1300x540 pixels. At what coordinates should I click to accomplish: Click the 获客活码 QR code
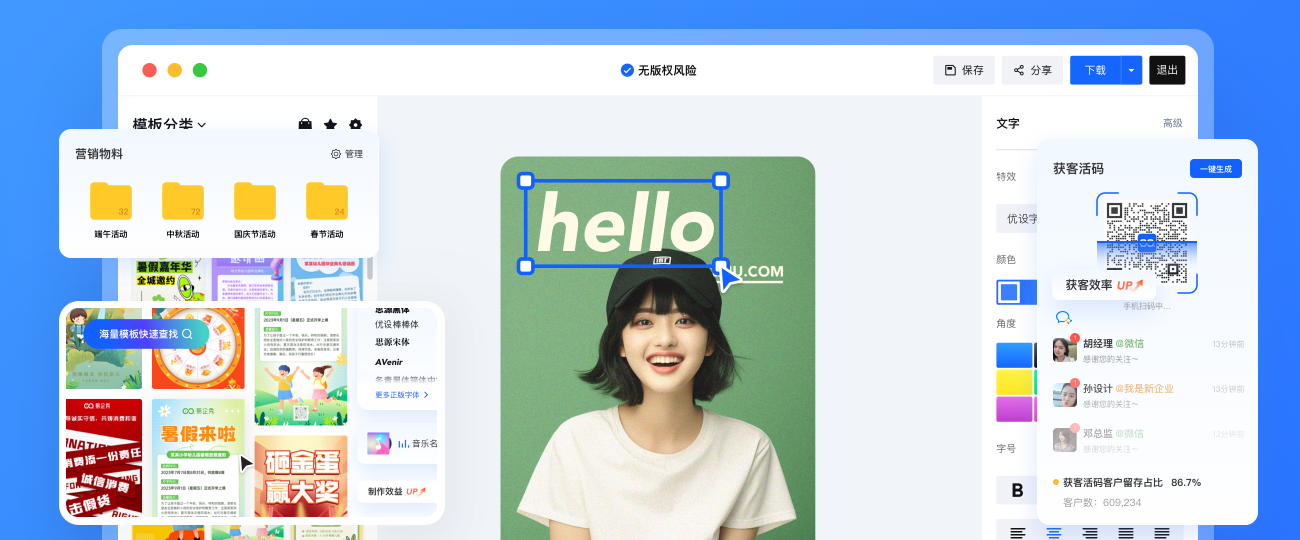(1147, 242)
